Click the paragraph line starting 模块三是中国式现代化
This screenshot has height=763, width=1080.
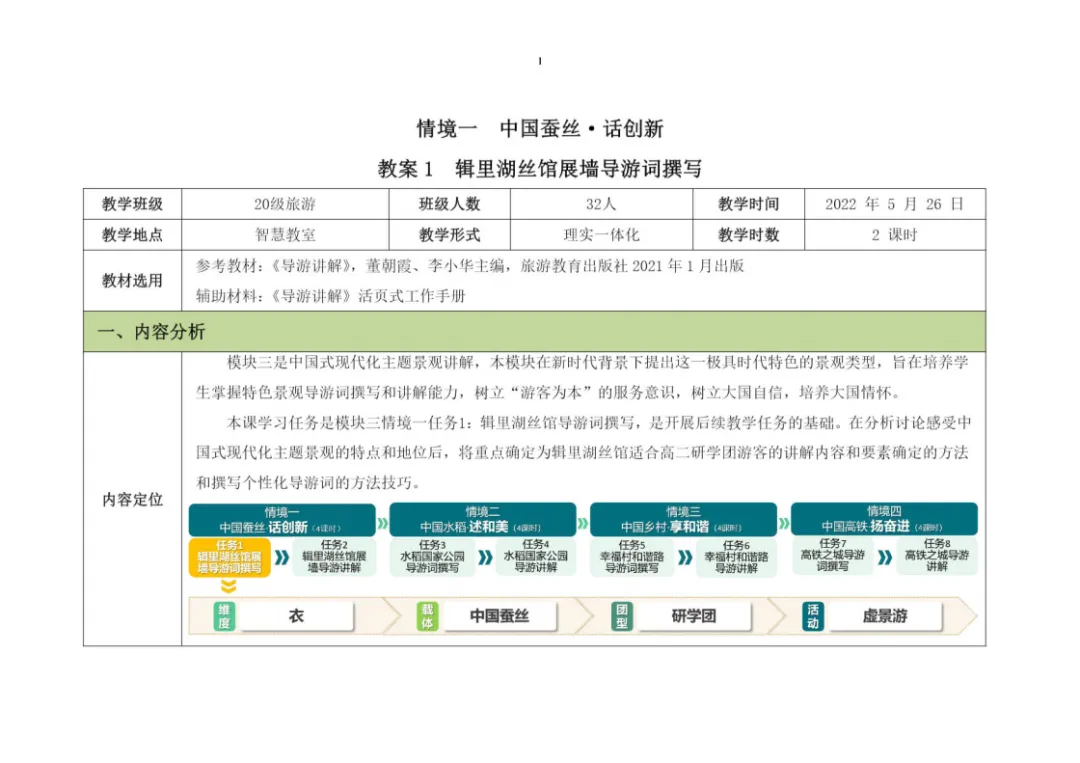pyautogui.click(x=597, y=363)
